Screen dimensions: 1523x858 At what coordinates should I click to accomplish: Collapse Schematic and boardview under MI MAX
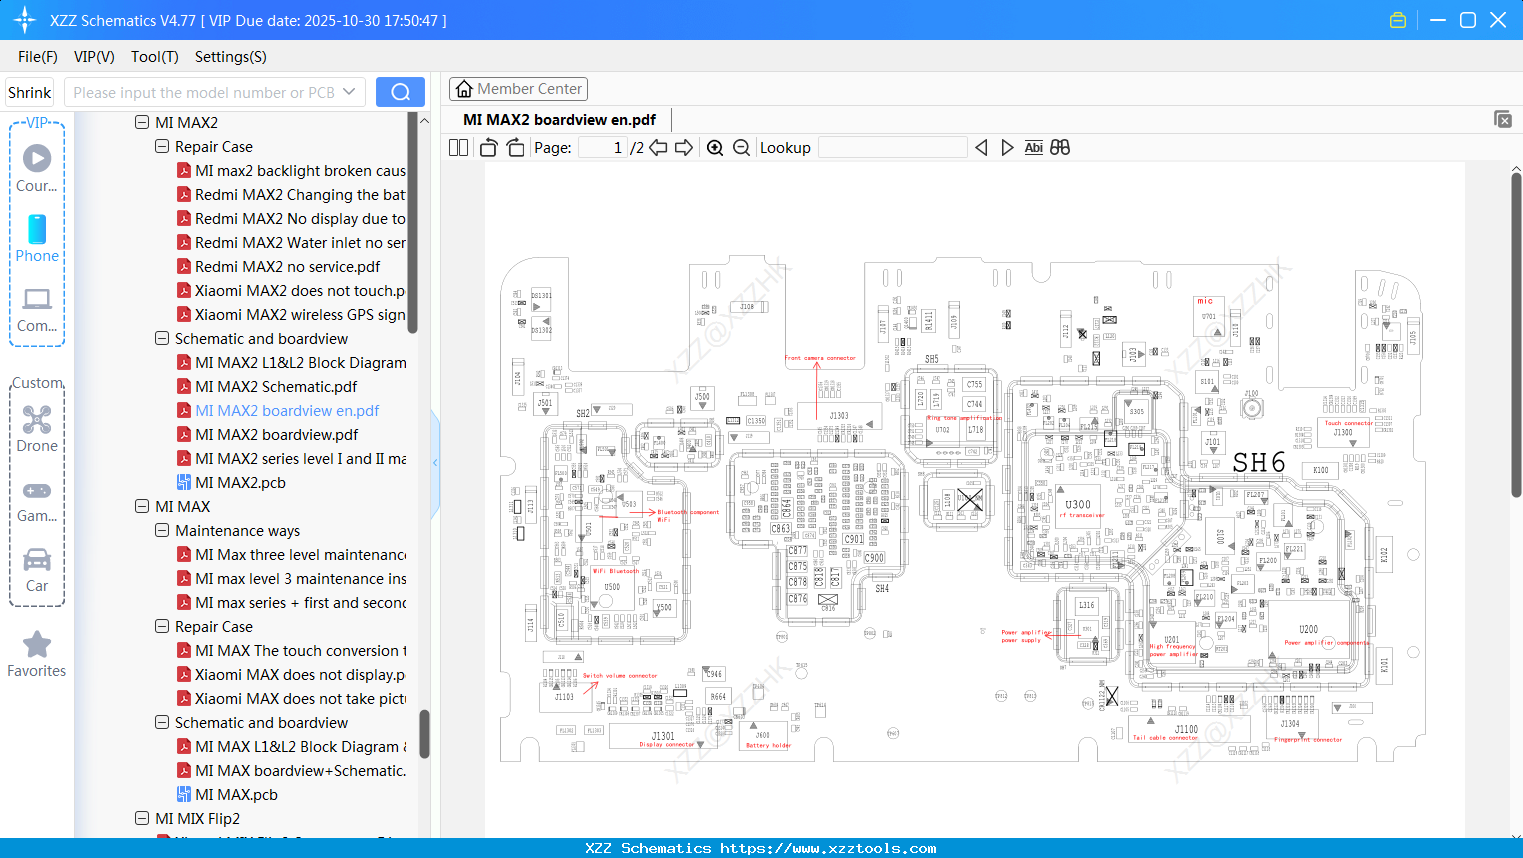161,722
